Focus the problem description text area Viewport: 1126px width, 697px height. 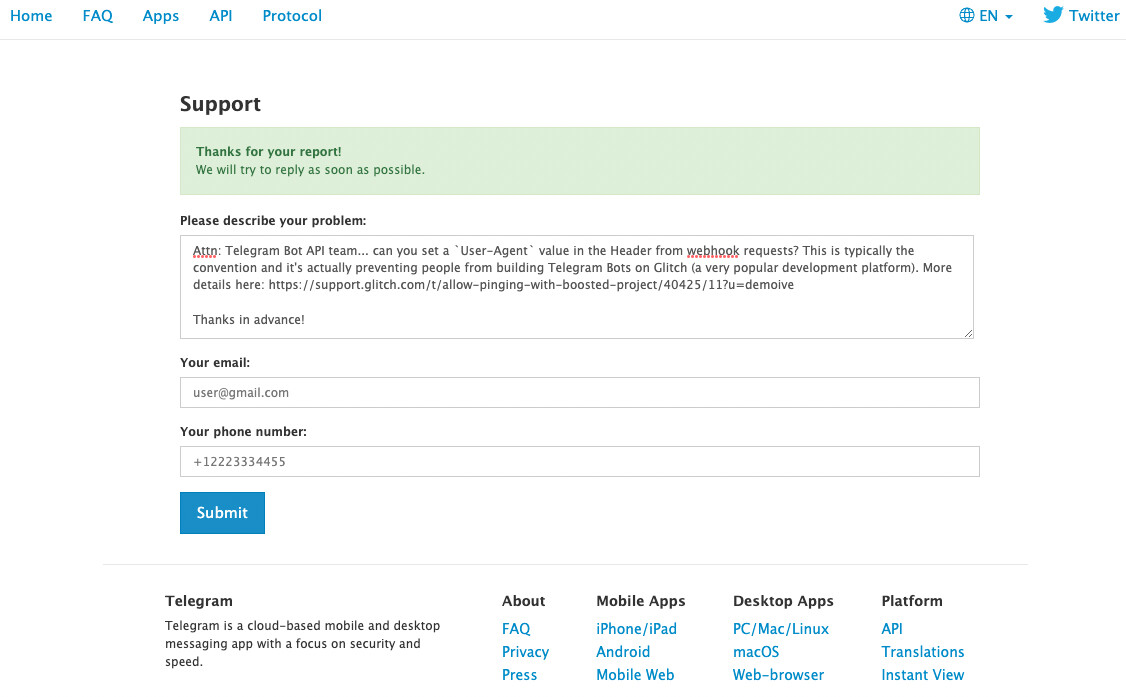(577, 287)
